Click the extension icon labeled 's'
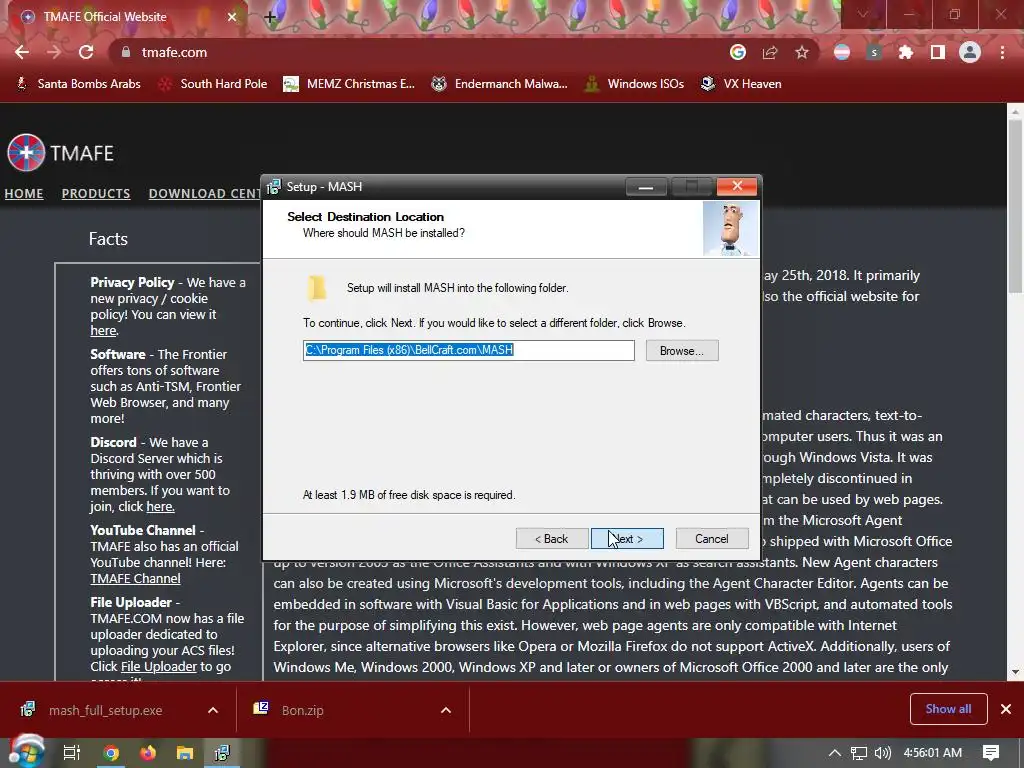1024x768 pixels. [874, 52]
